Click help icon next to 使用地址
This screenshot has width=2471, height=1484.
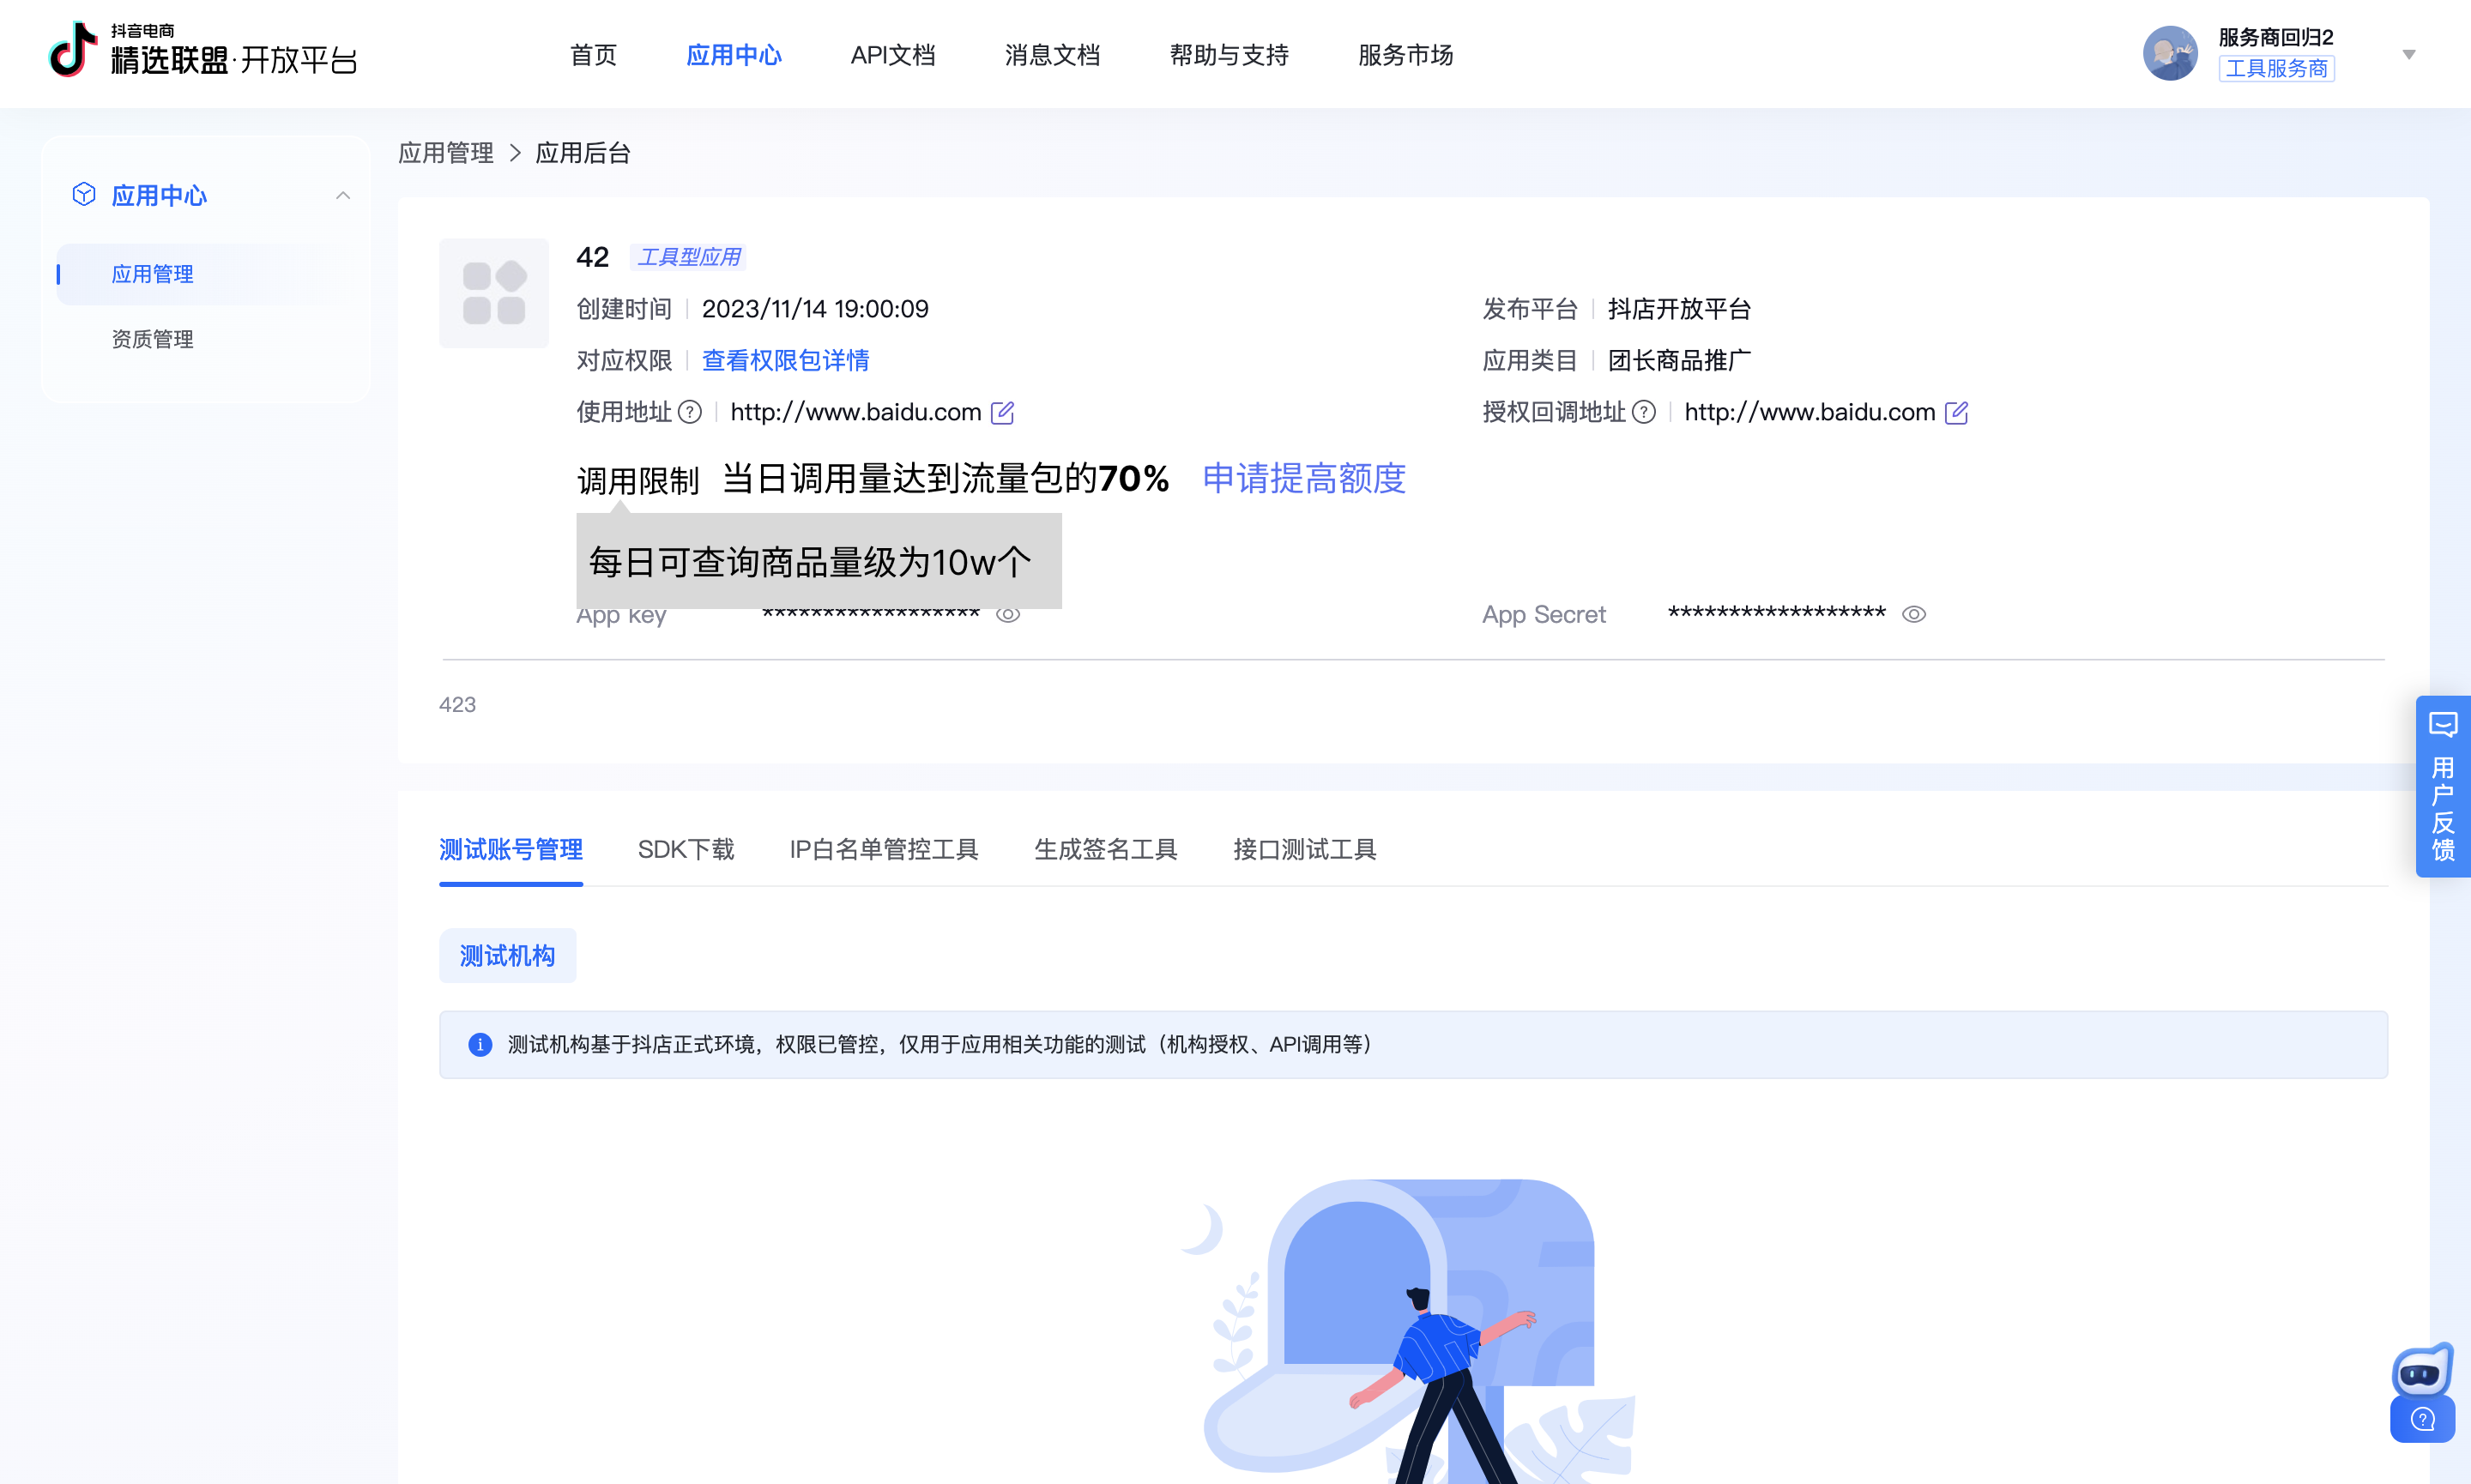(690, 412)
